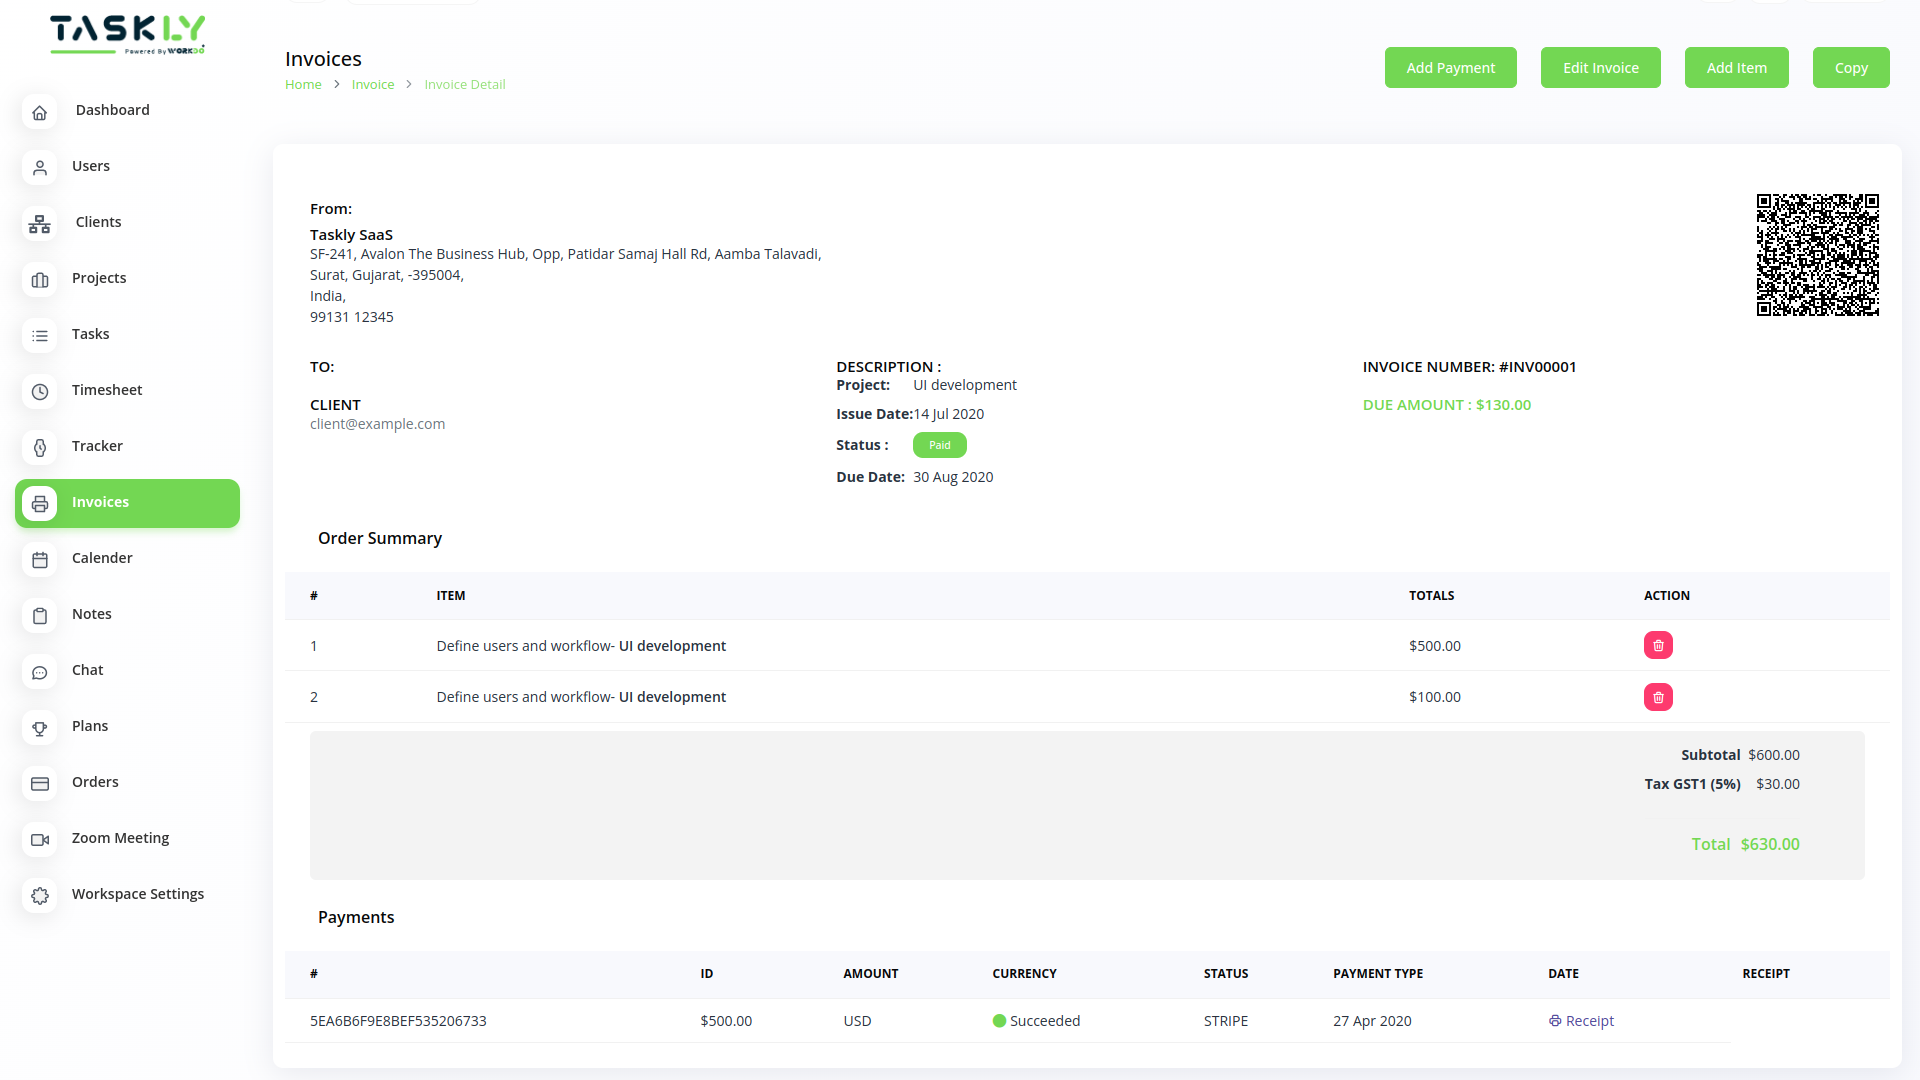Click the invoice QR code image
The height and width of the screenshot is (1080, 1920).
tap(1818, 254)
